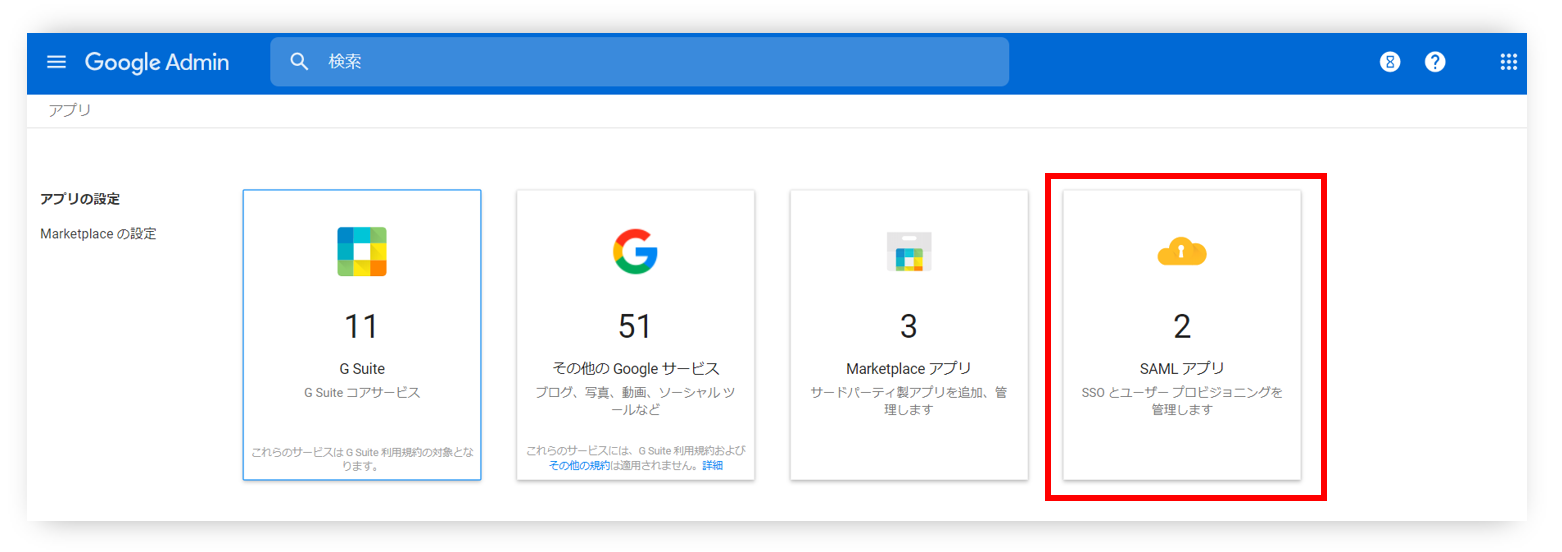Click the Google Admin logo
The image size is (1562, 552).
(157, 62)
